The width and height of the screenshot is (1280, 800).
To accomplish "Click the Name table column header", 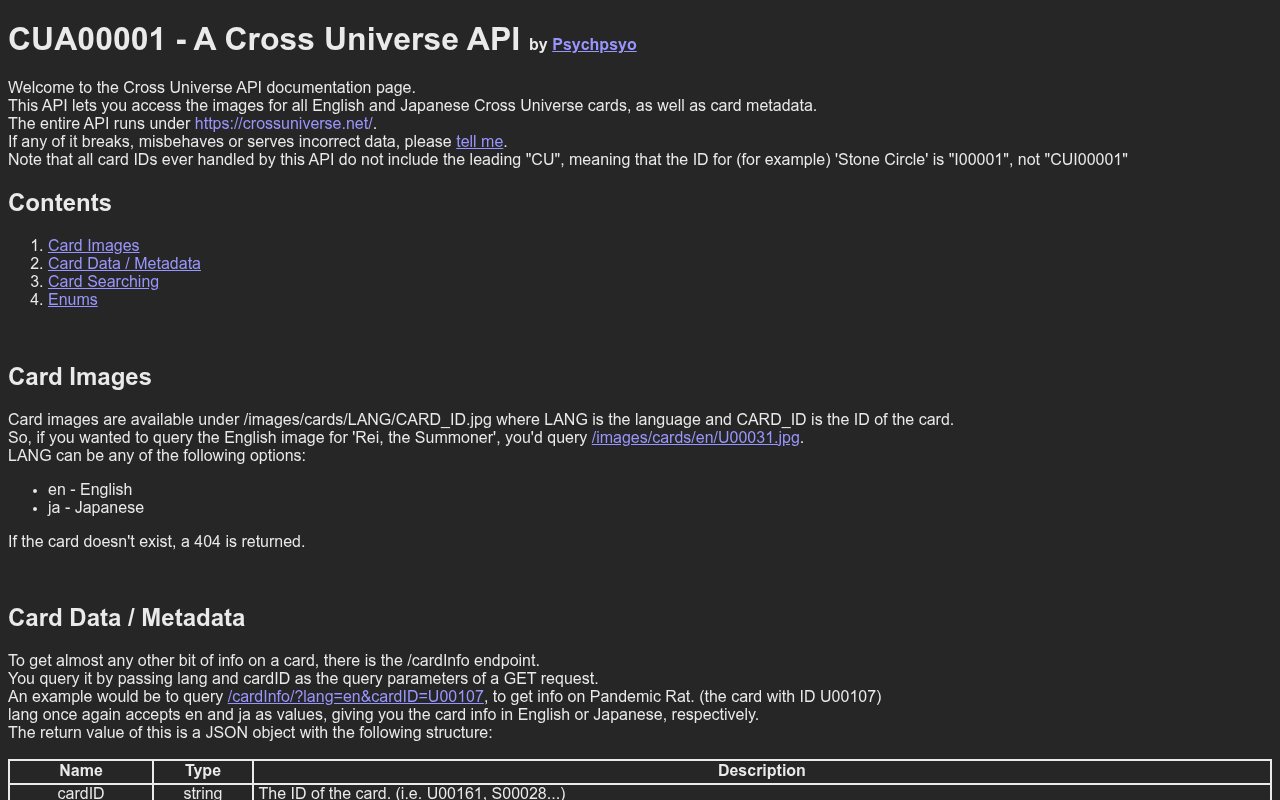I will [81, 771].
